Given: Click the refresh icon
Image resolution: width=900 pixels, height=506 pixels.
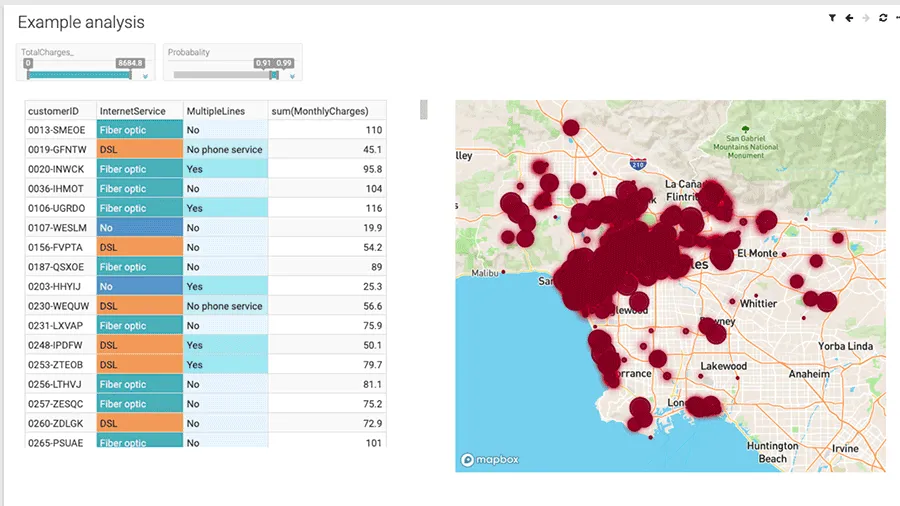Looking at the screenshot, I should click(883, 18).
